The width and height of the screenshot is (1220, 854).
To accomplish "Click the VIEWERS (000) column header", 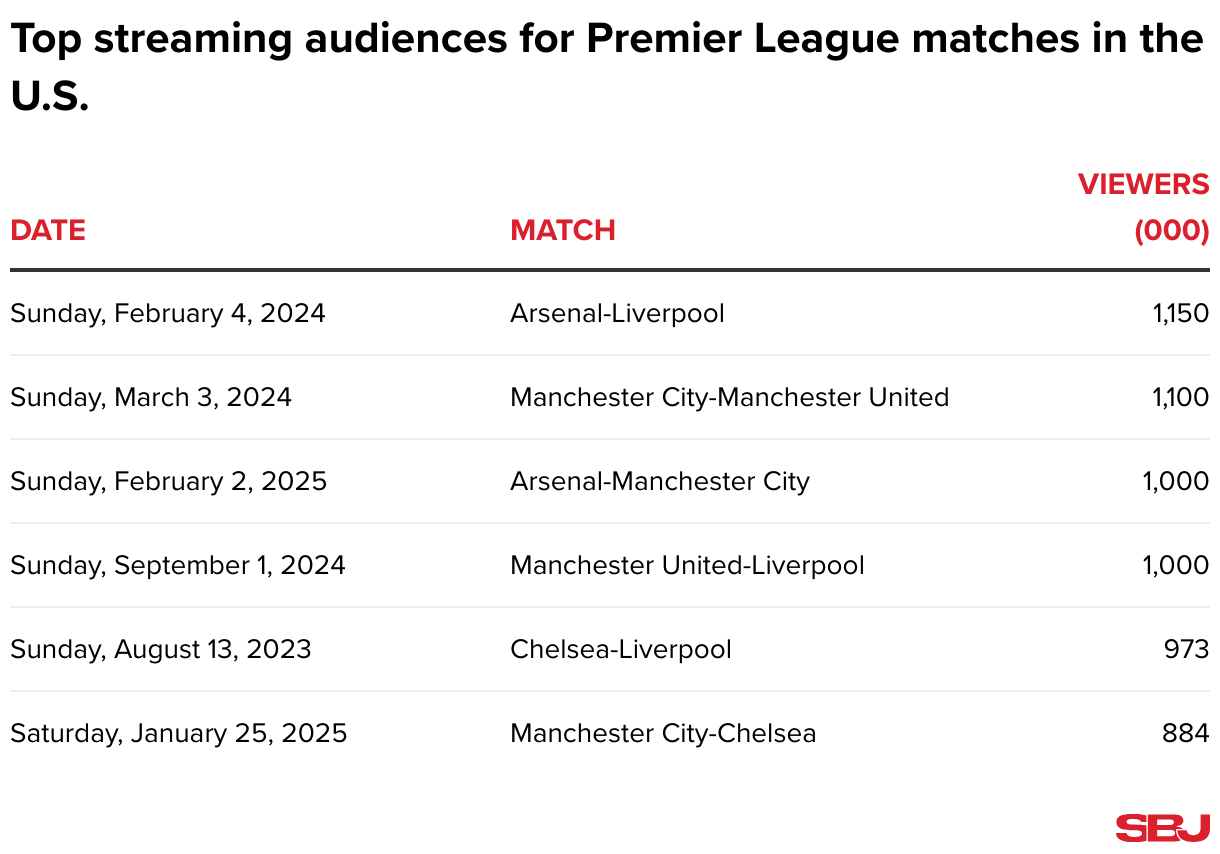I will tap(1143, 207).
